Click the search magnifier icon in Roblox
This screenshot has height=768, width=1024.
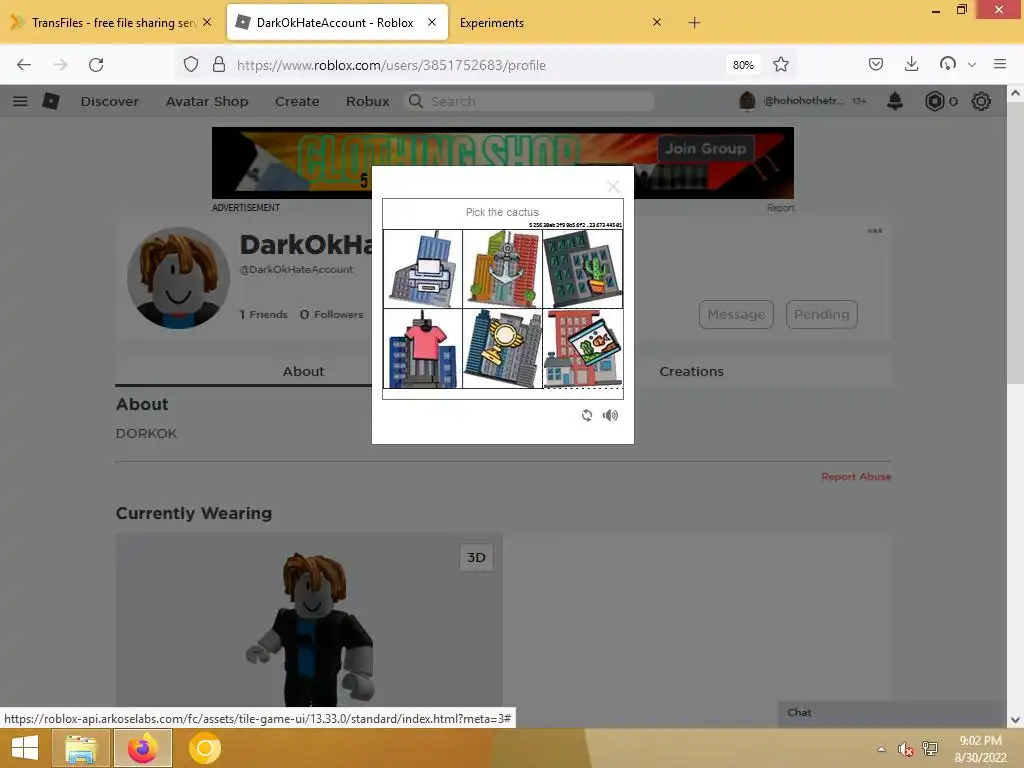(x=415, y=101)
